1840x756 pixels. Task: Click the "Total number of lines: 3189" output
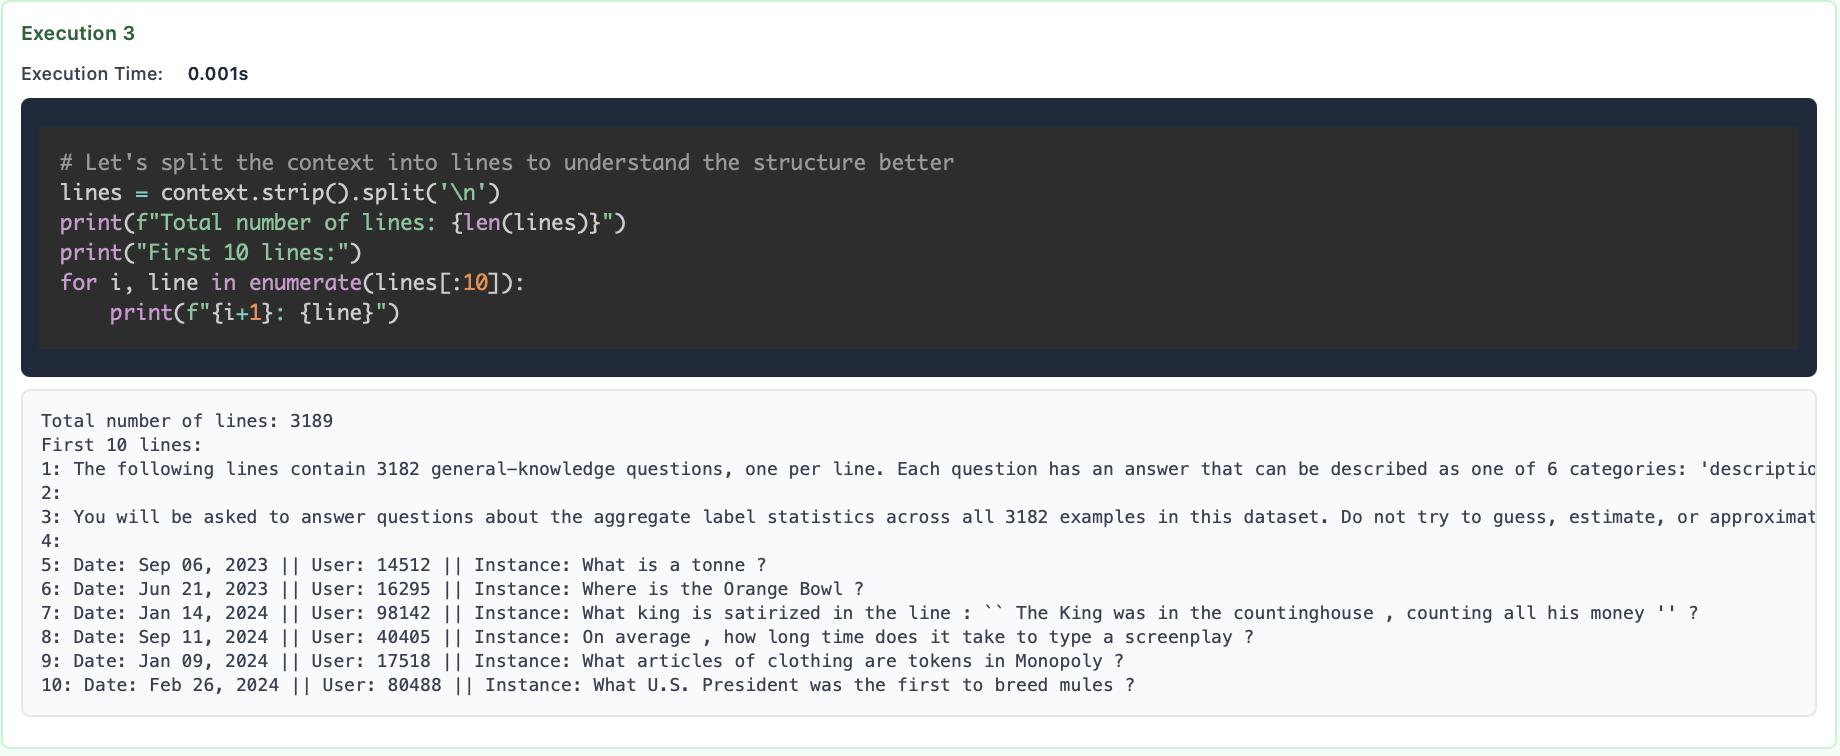coord(187,421)
